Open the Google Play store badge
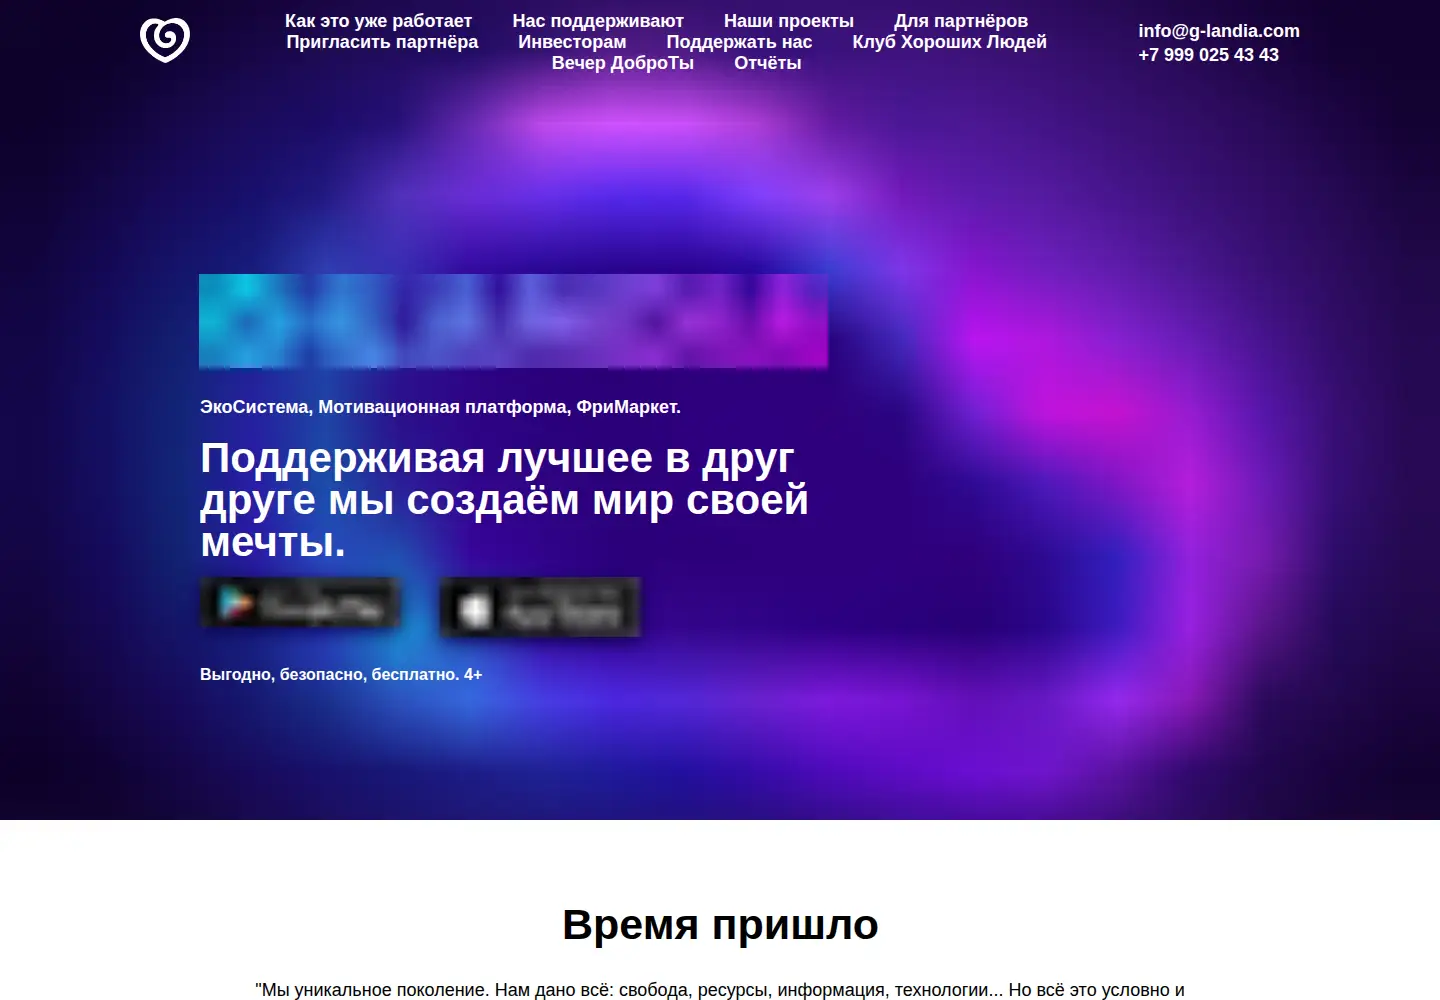Image resolution: width=1440 pixels, height=1000 pixels. tap(300, 604)
